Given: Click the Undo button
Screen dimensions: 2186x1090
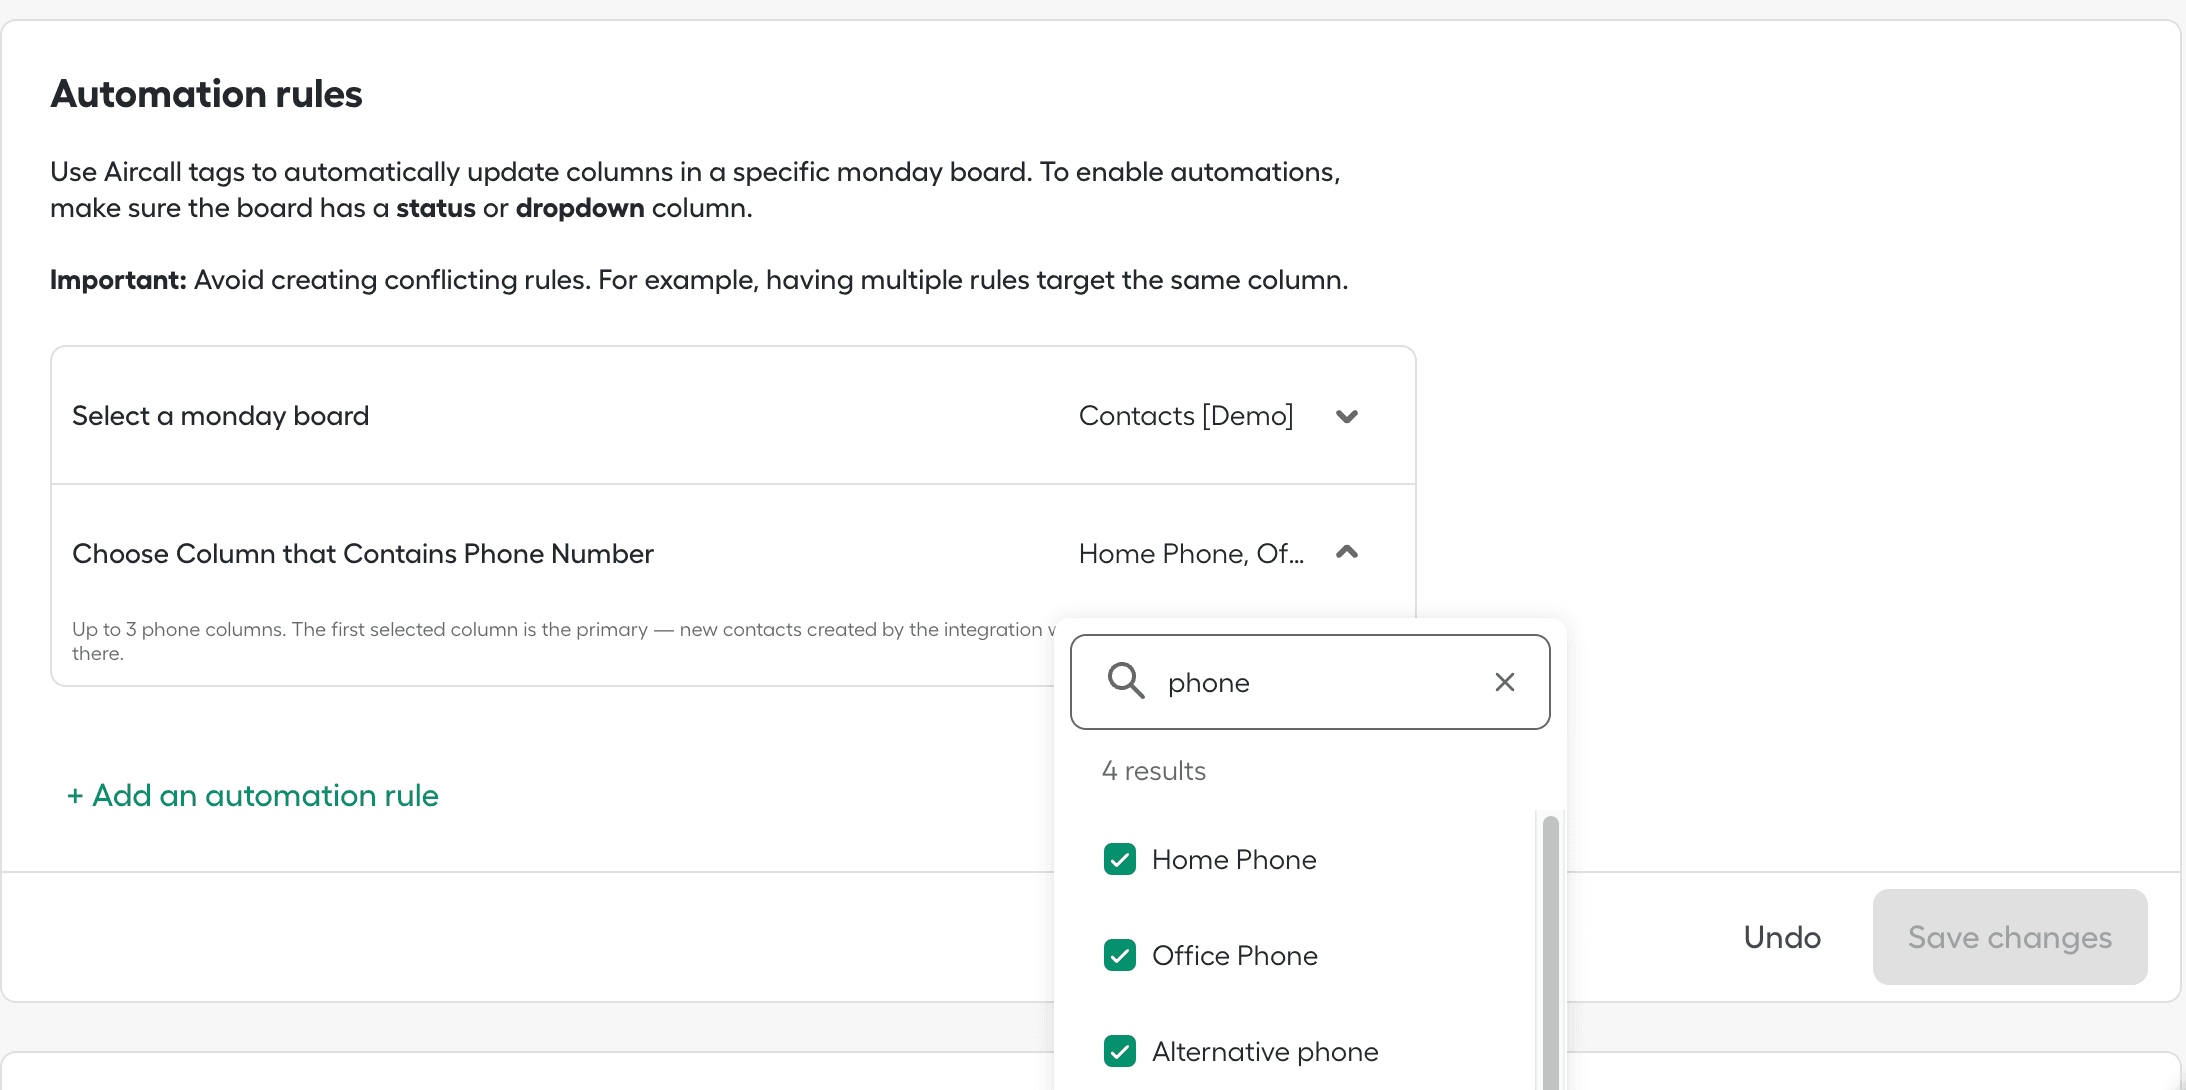Looking at the screenshot, I should (1782, 937).
